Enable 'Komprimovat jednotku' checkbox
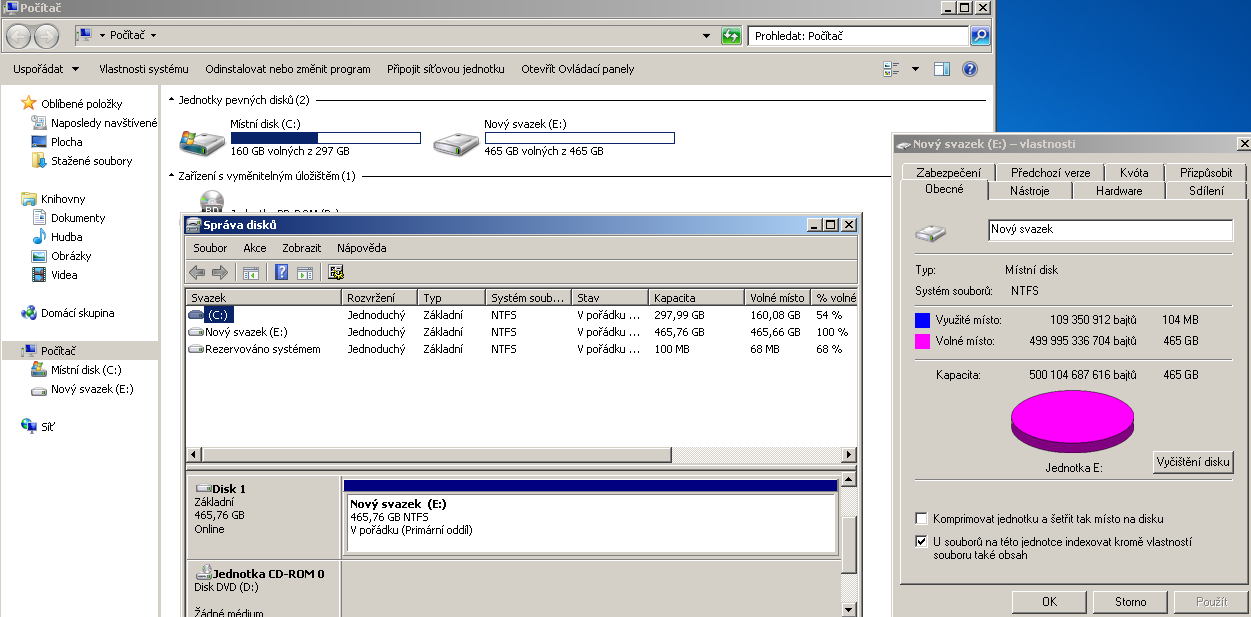 pos(921,519)
